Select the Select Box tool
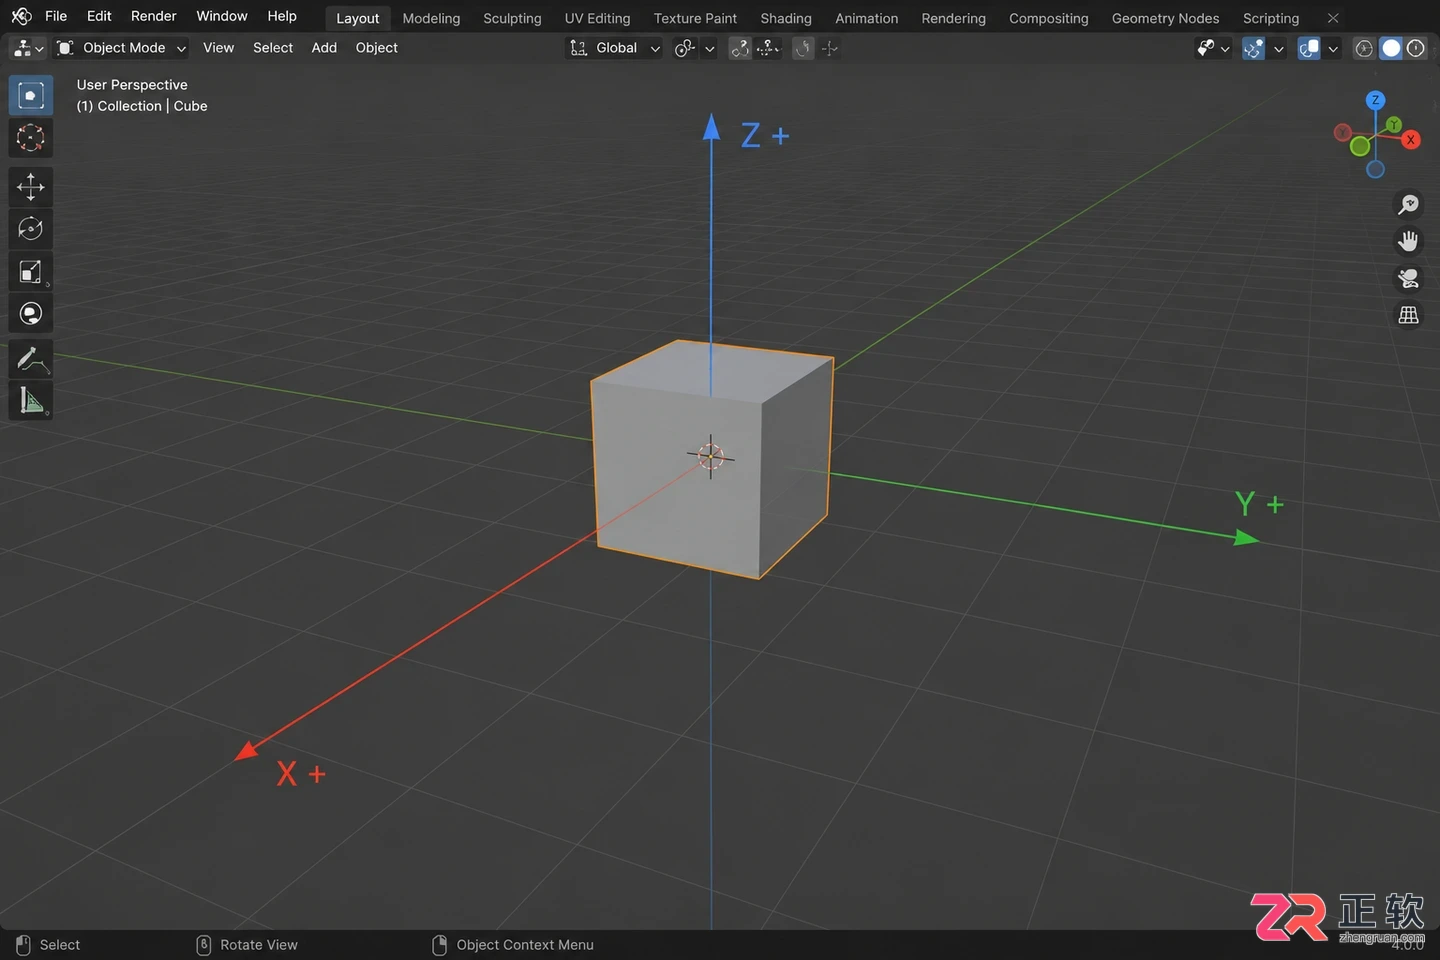Screen dimensions: 1440x960 [x=31, y=95]
